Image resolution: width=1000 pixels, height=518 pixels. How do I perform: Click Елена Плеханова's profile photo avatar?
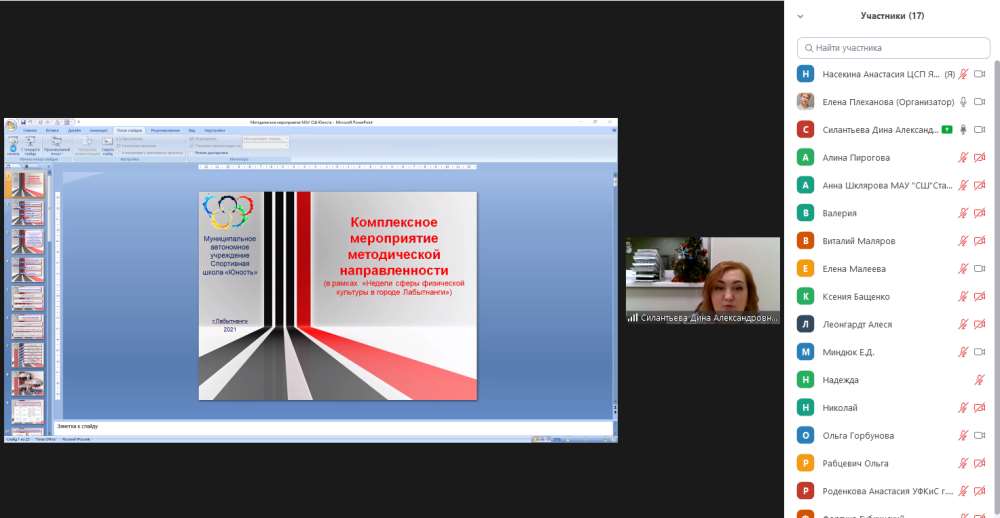(x=805, y=101)
